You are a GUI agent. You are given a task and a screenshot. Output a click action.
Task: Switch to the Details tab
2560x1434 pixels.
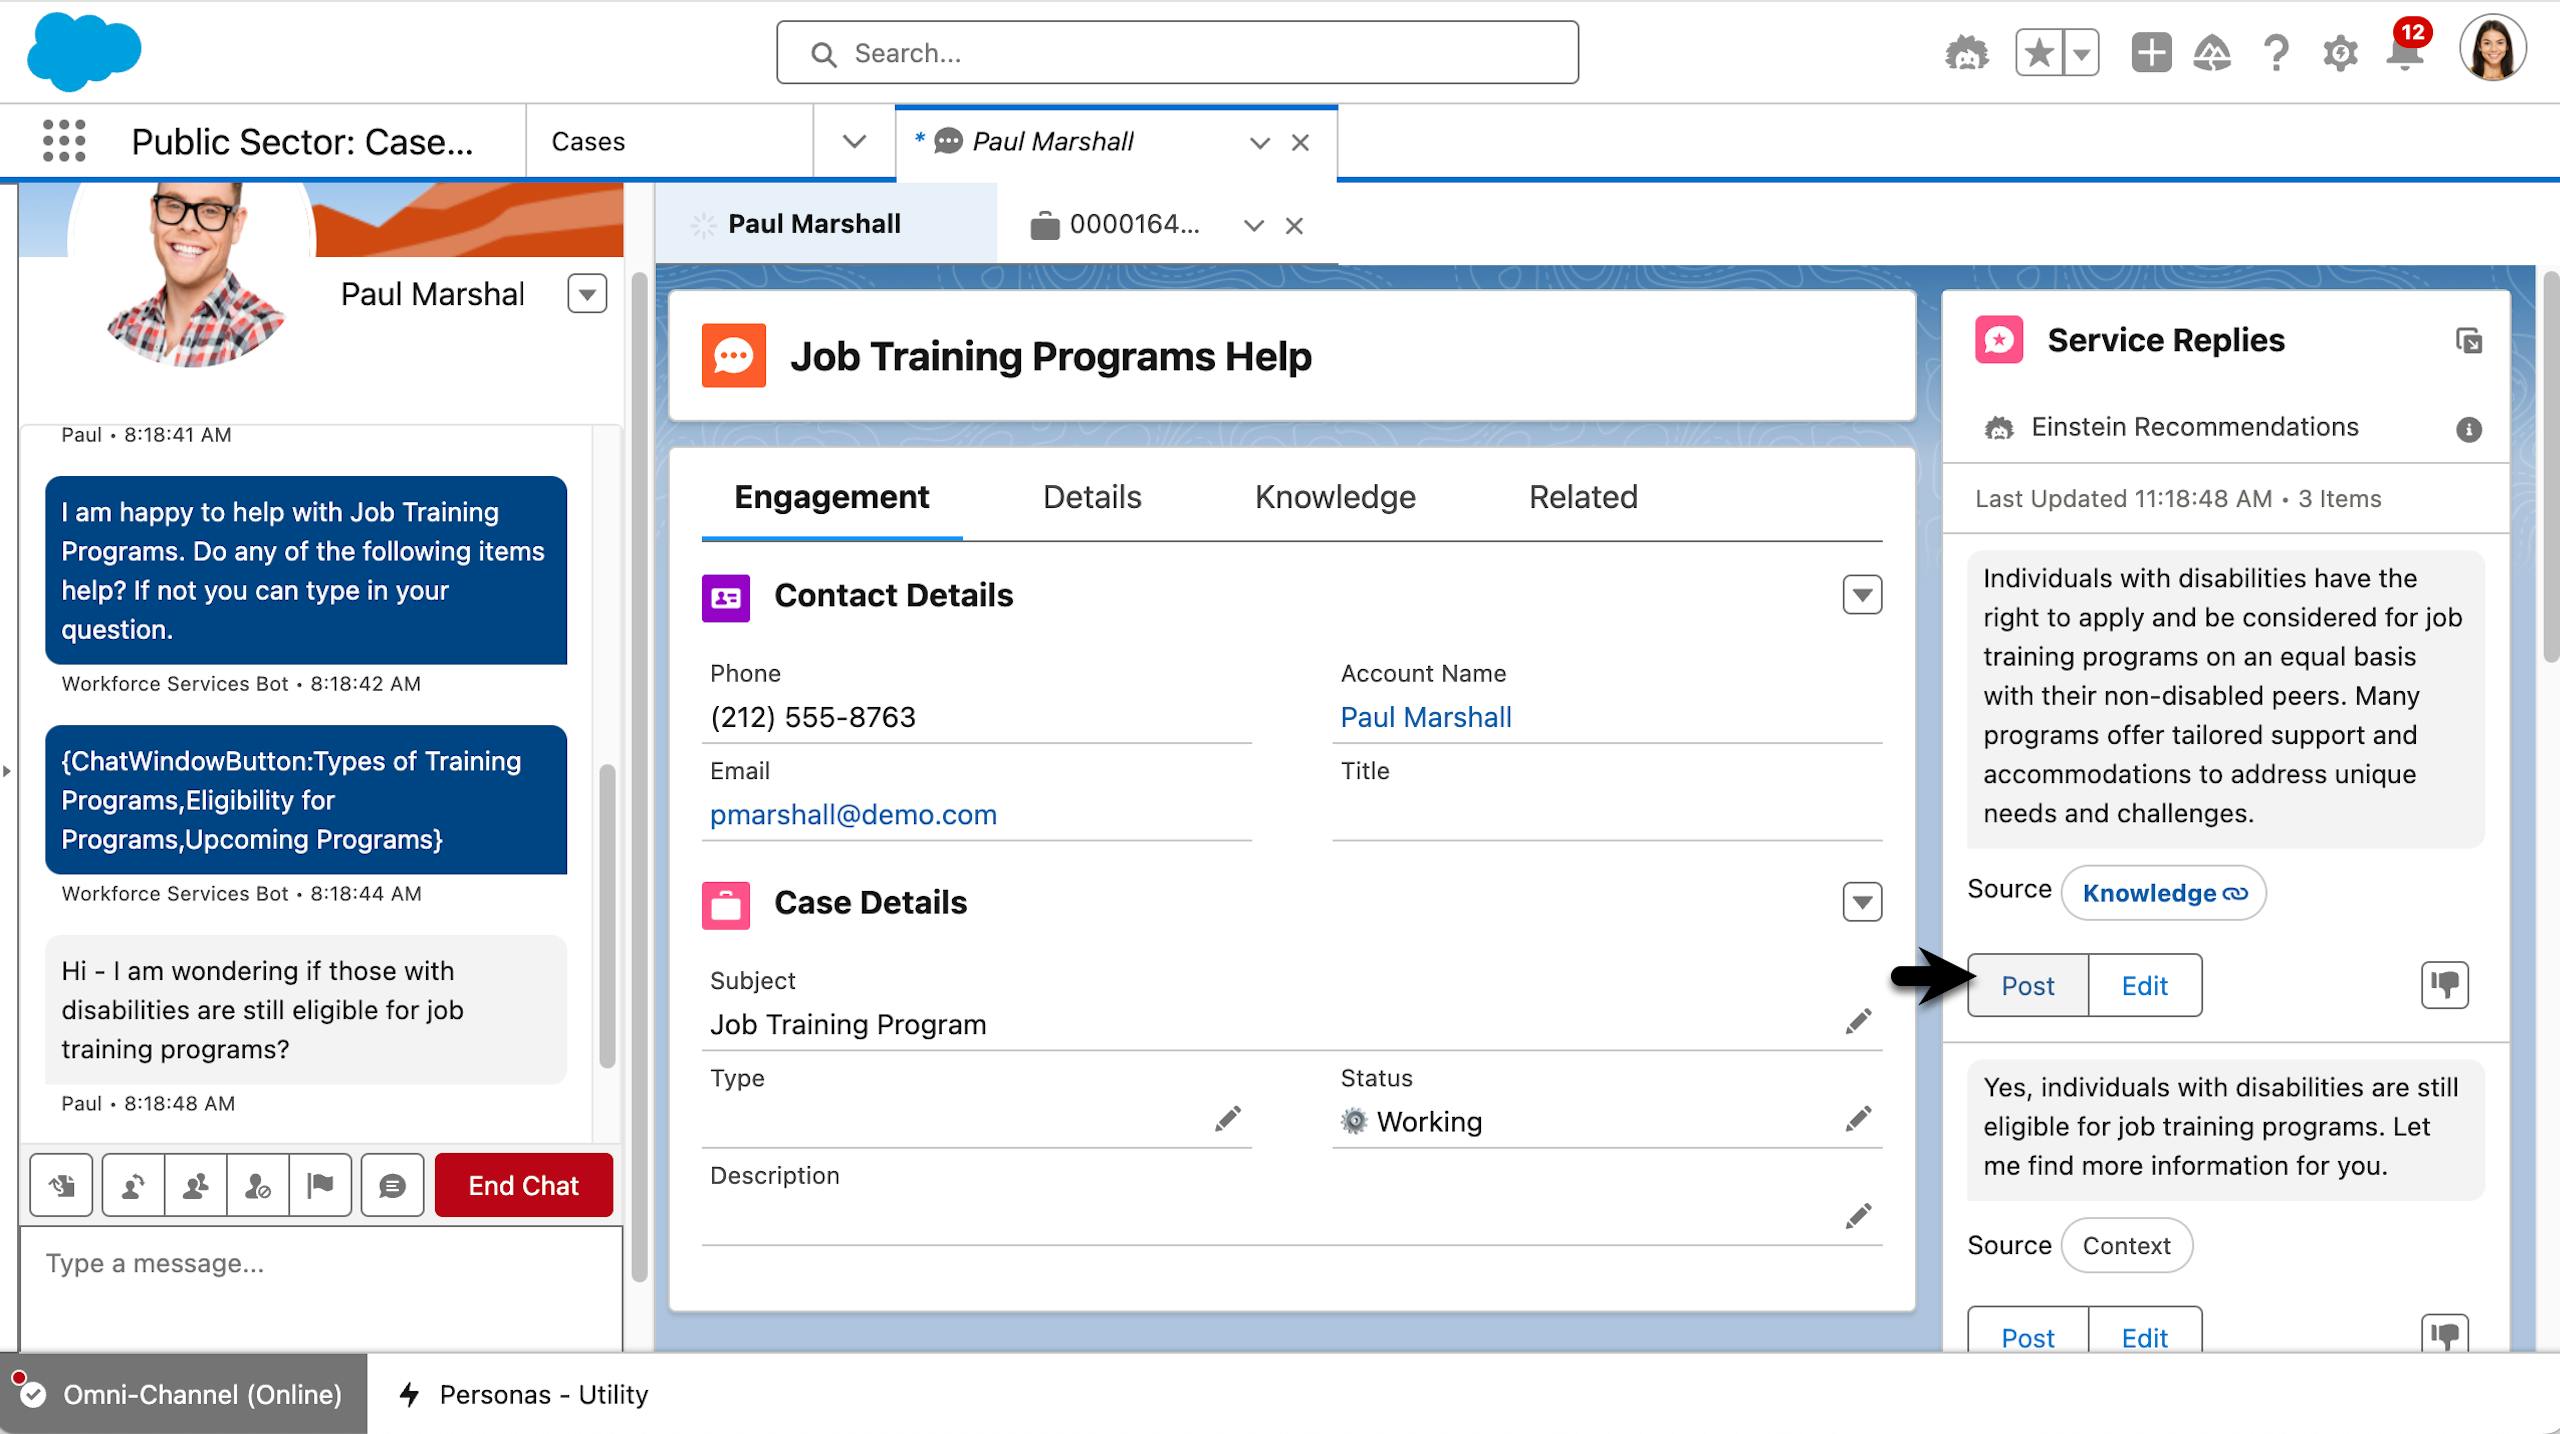click(1091, 497)
